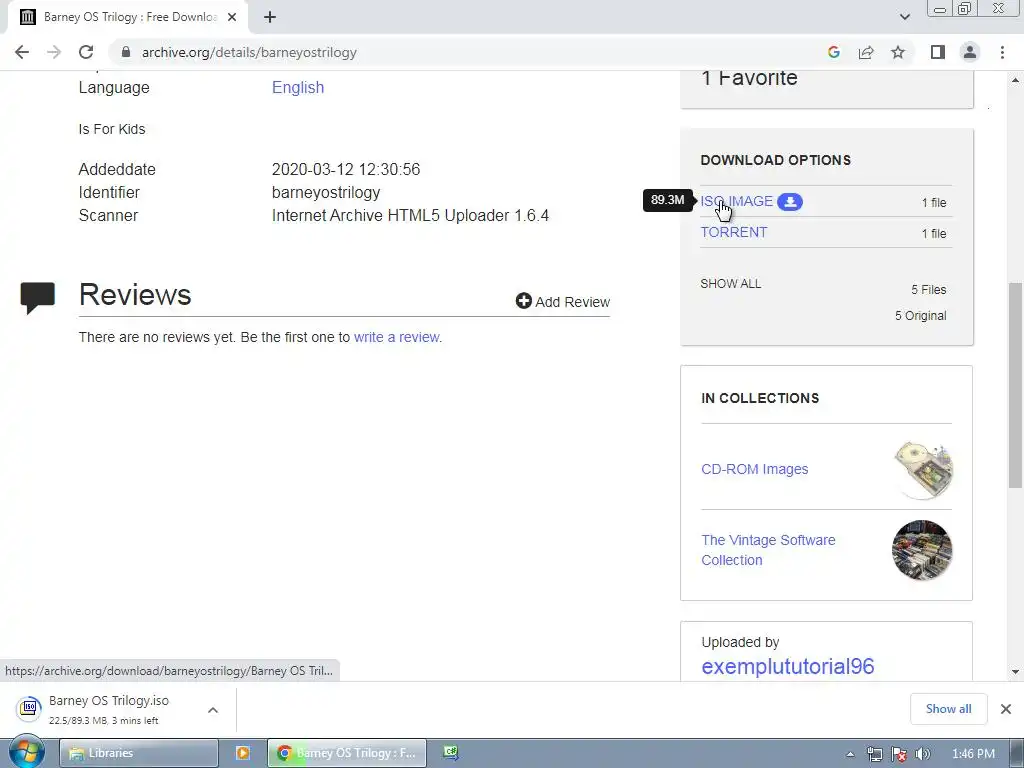Share this page via the share icon
The height and width of the screenshot is (768, 1024).
point(866,52)
